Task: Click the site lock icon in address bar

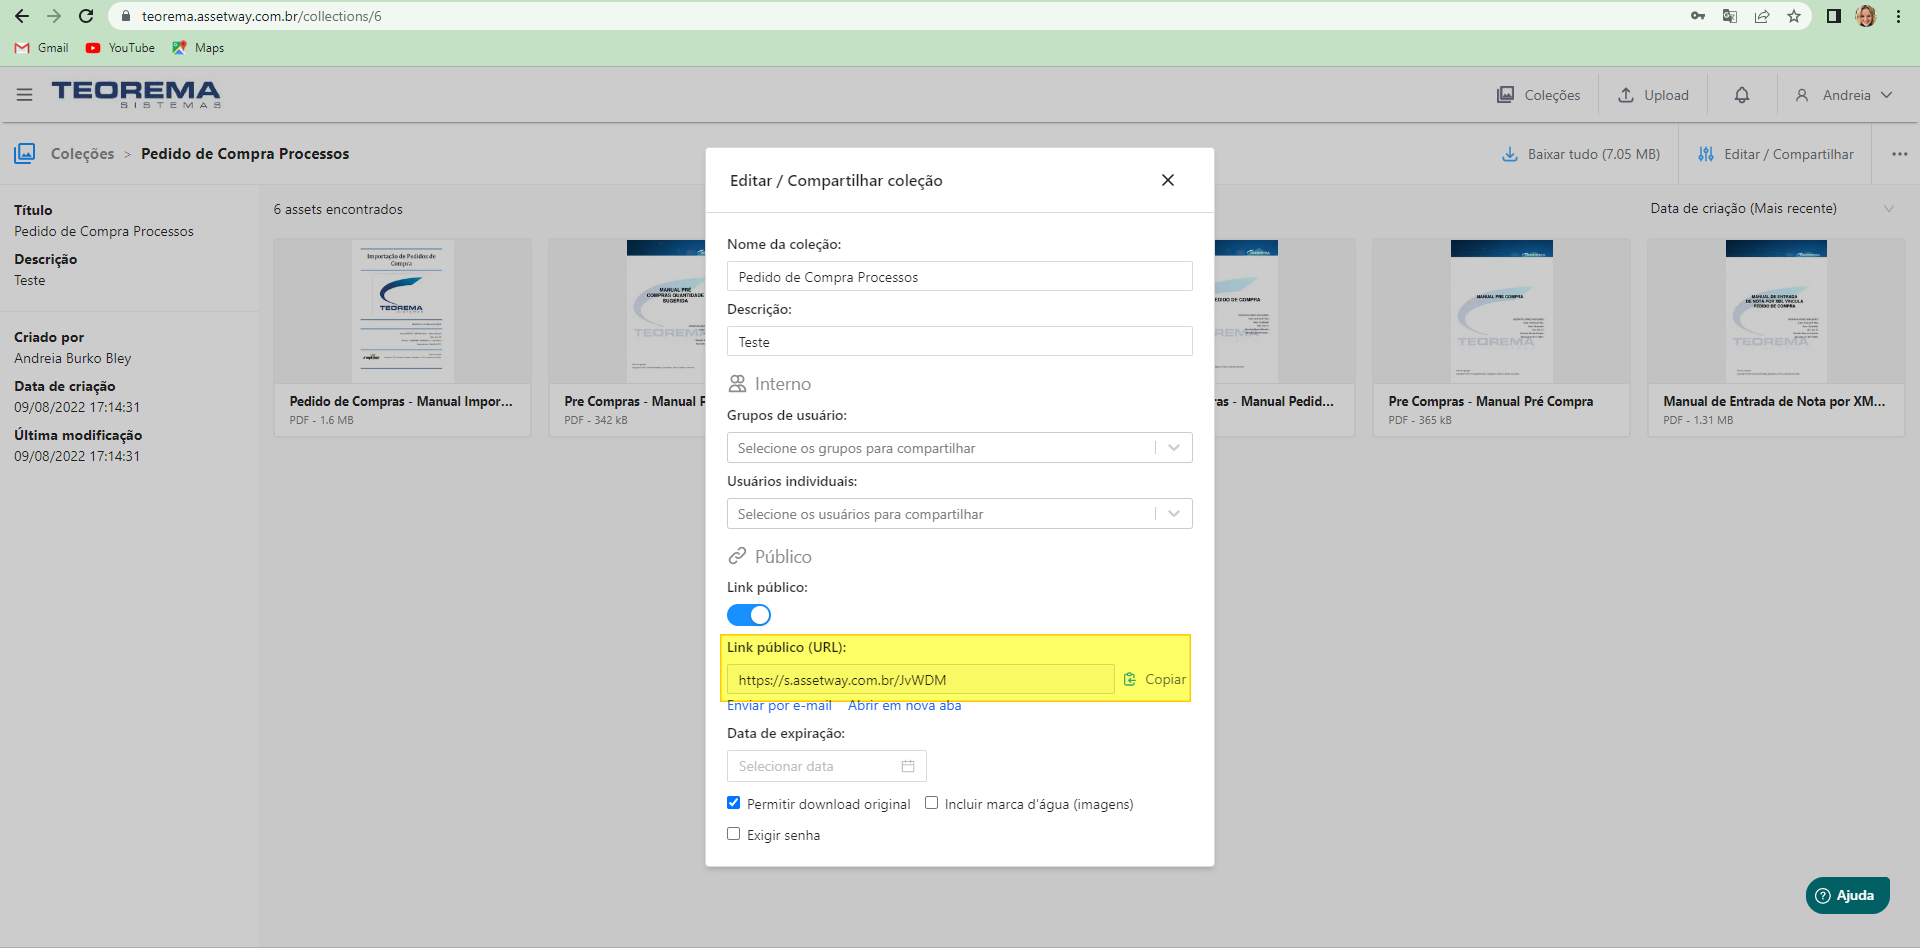Action: coord(126,16)
